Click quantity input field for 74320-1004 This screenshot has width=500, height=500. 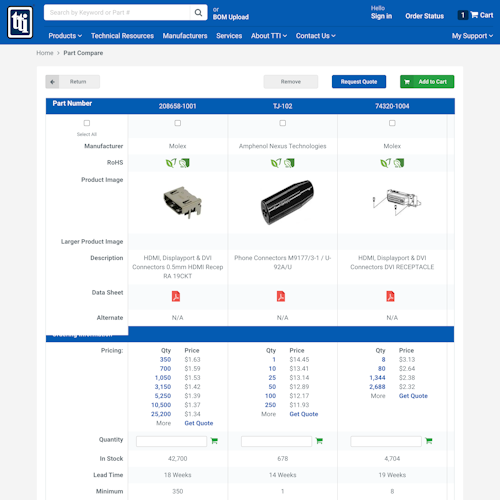click(386, 441)
